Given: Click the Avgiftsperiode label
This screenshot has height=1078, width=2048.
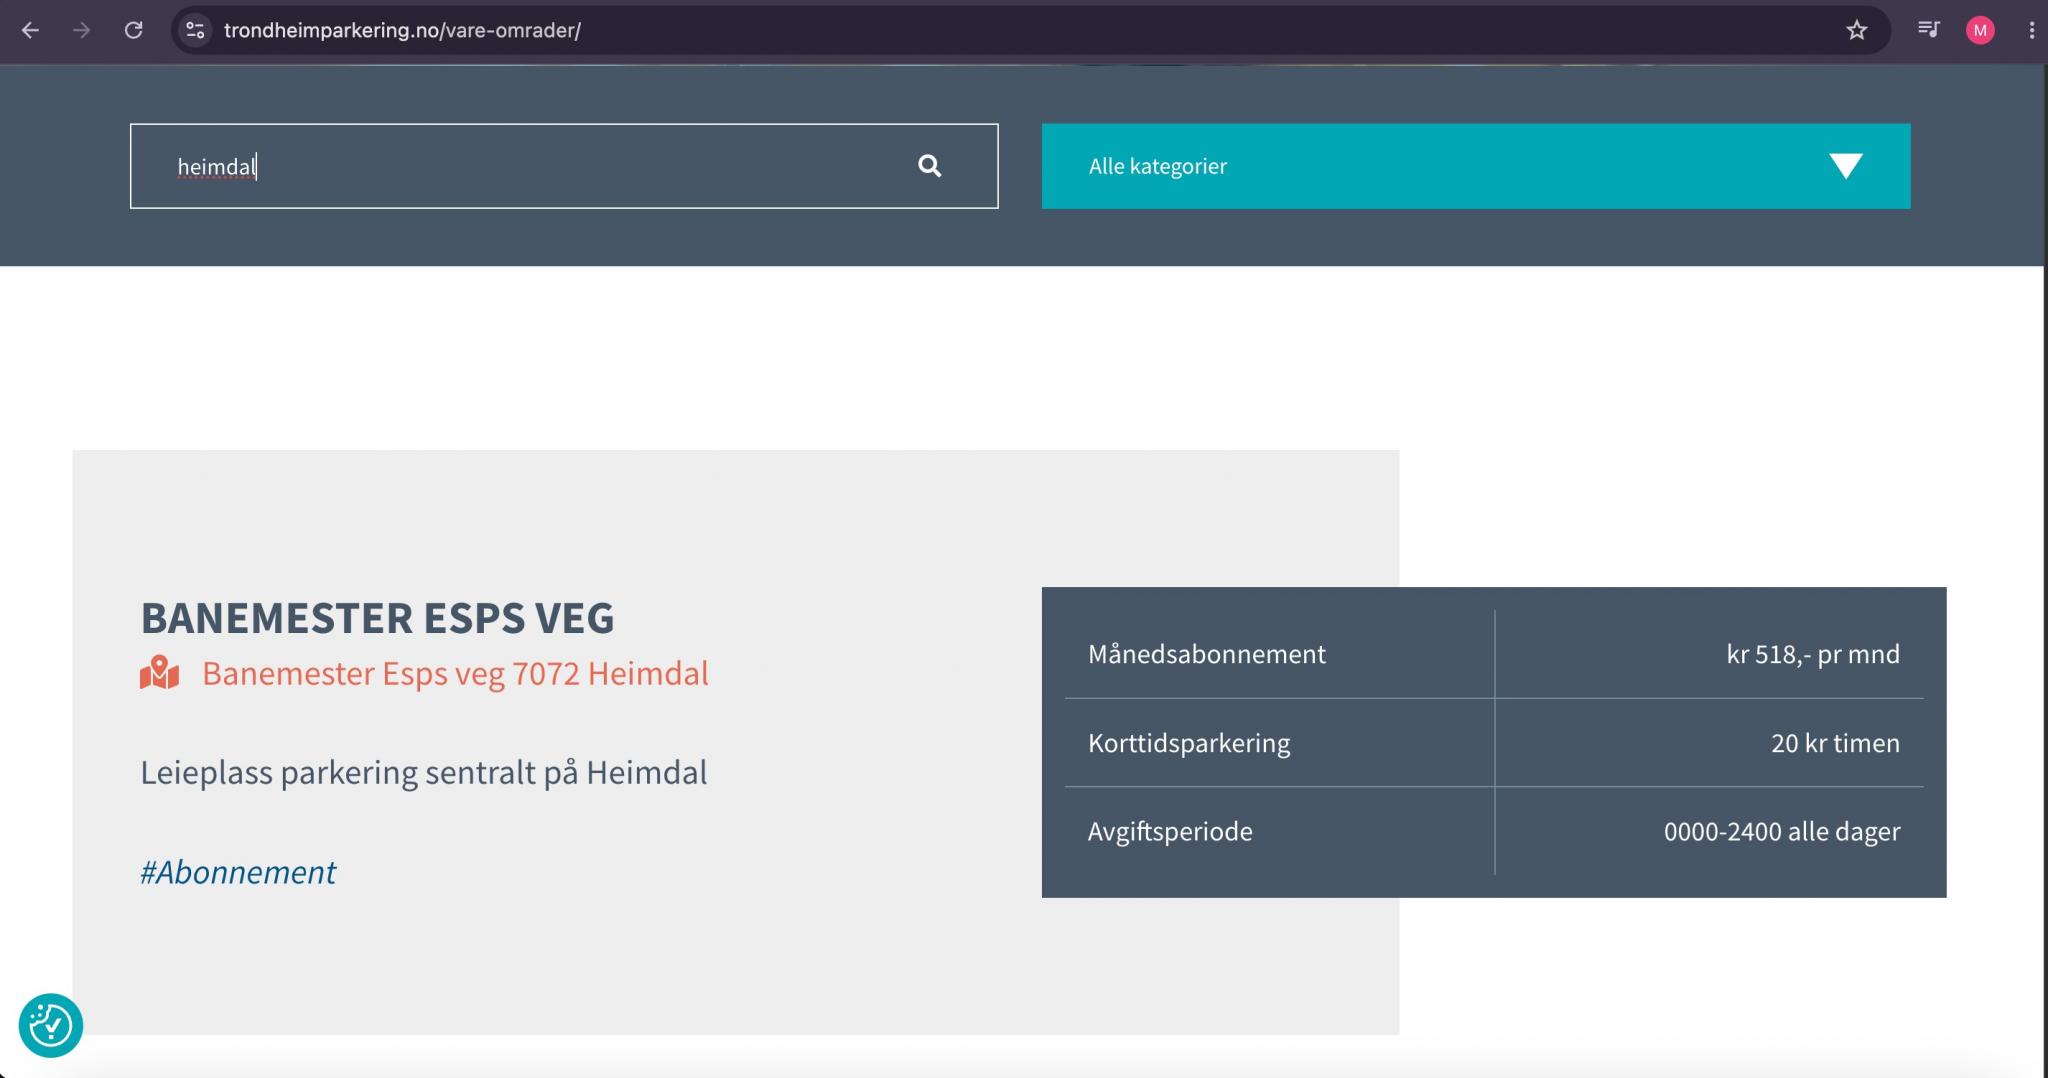Looking at the screenshot, I should point(1170,831).
